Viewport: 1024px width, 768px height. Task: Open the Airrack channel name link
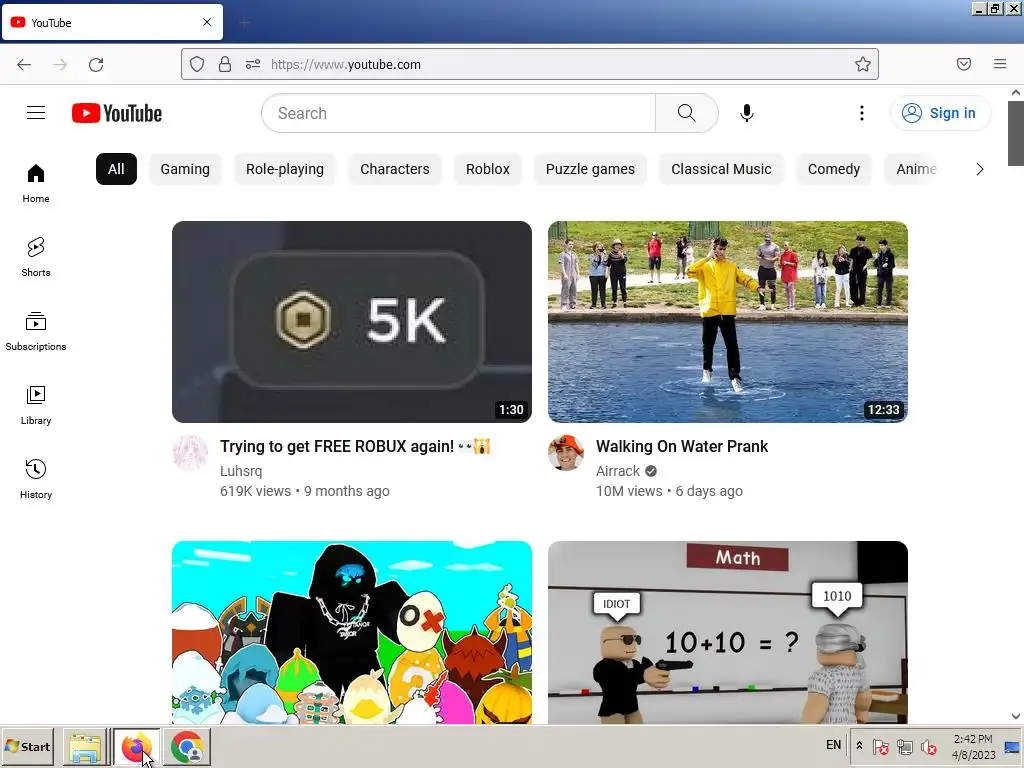click(618, 471)
